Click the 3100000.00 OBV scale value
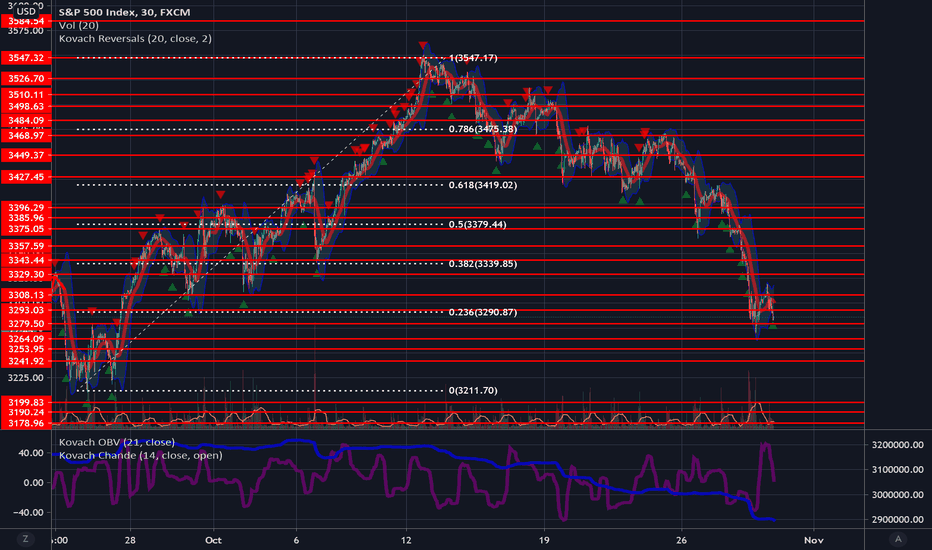 898,470
